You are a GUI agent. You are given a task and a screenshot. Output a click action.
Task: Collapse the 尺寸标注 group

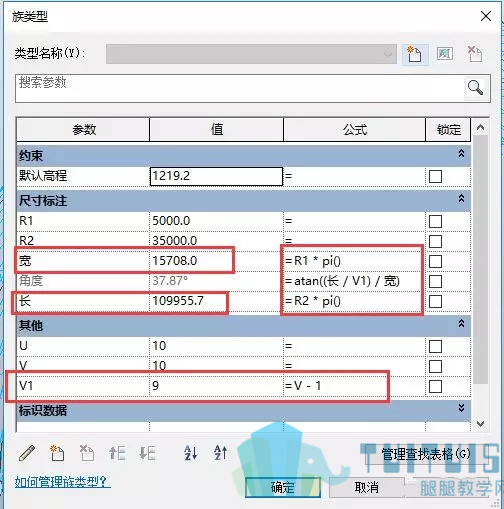pos(461,199)
